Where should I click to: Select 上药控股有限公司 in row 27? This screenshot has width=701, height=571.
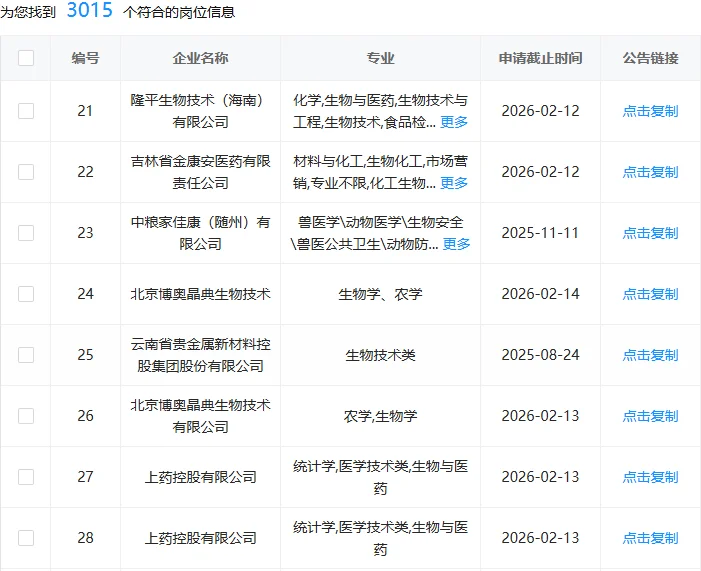(x=200, y=477)
